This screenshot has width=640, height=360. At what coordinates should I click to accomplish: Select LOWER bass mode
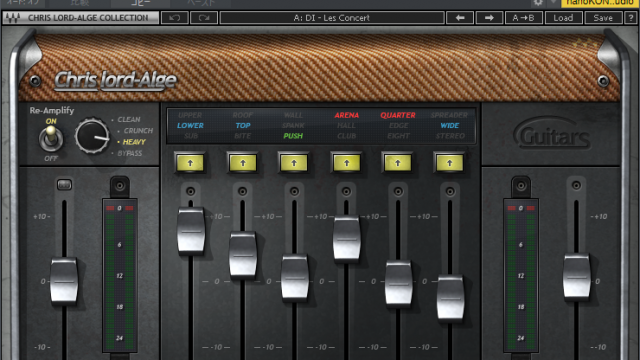point(190,126)
